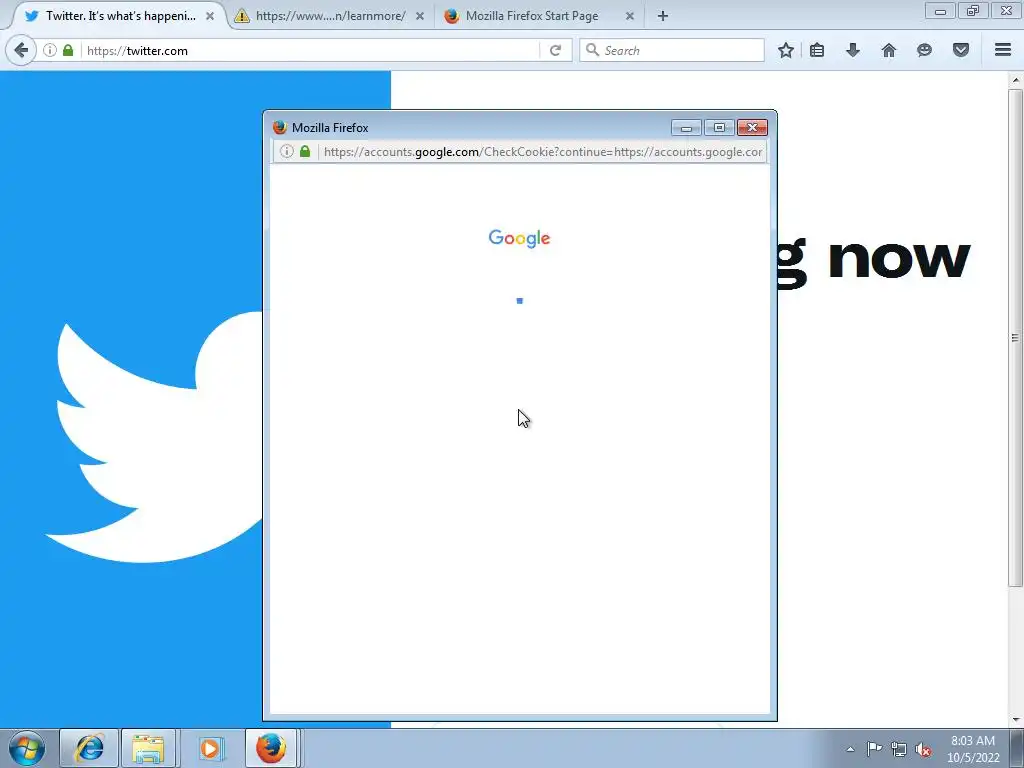Screen dimensions: 1024x768
Task: Close the Google sign-in popup window
Action: coord(752,127)
